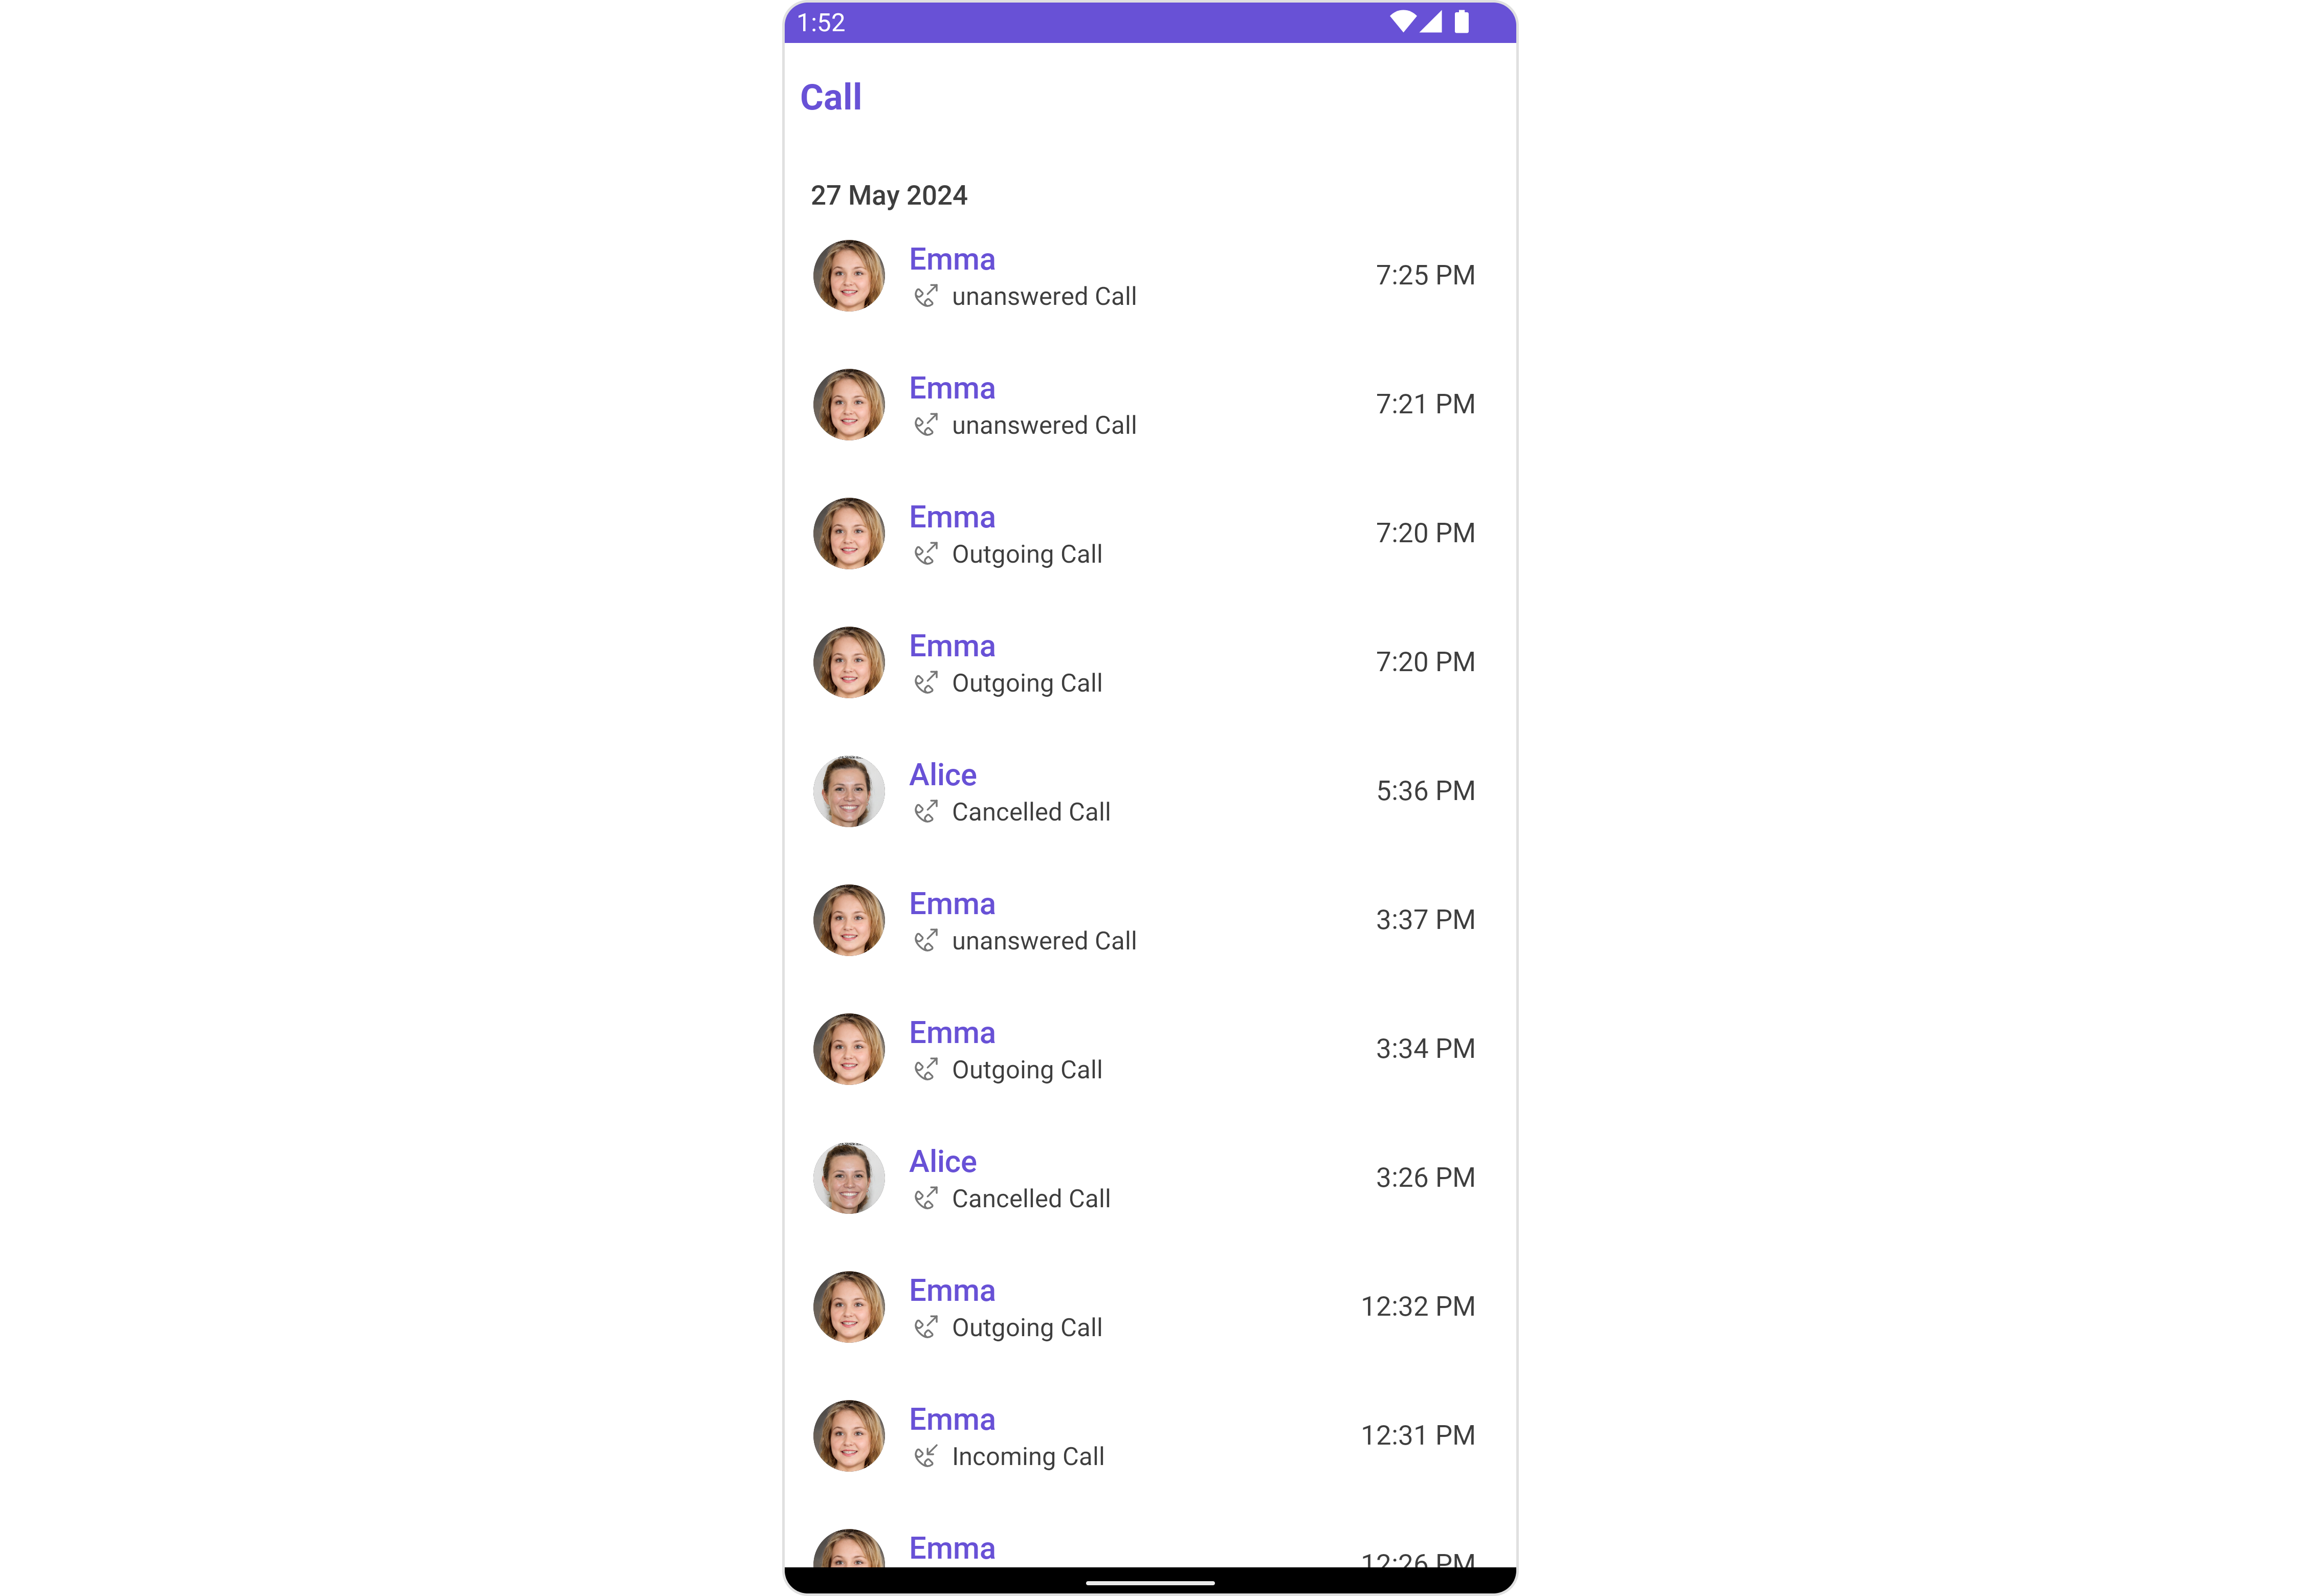Viewport: 2301px width, 1596px height.
Task: Open the partially visible Emma entry at the list bottom
Action: [1150, 1548]
